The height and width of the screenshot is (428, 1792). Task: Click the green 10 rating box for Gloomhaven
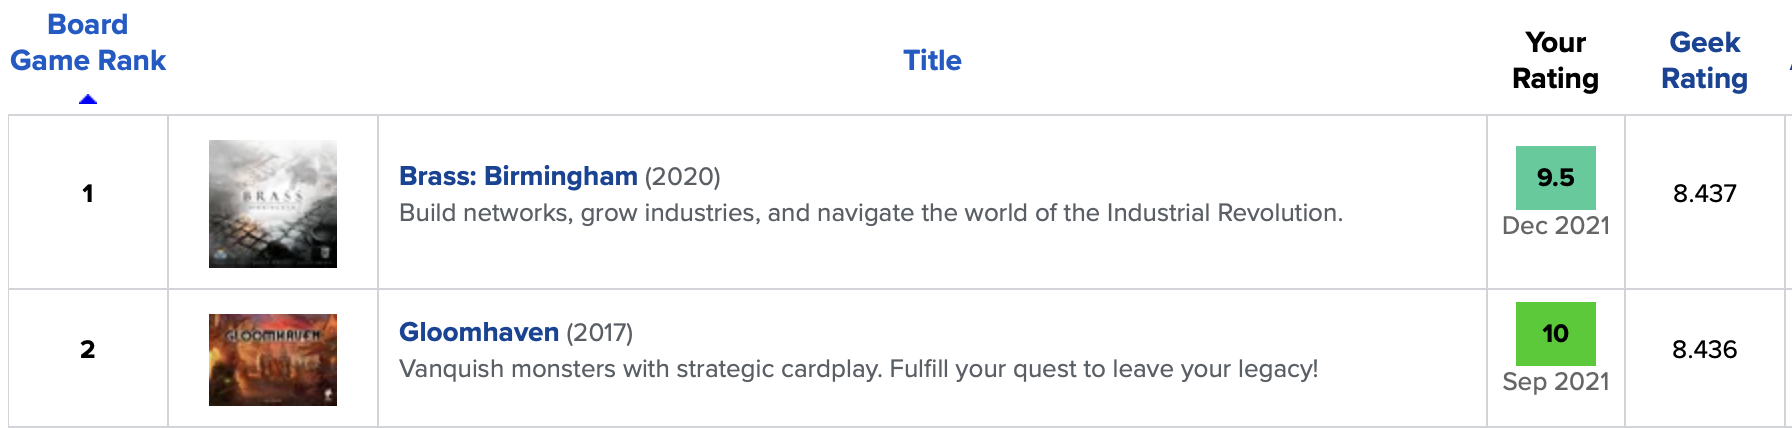pos(1555,334)
